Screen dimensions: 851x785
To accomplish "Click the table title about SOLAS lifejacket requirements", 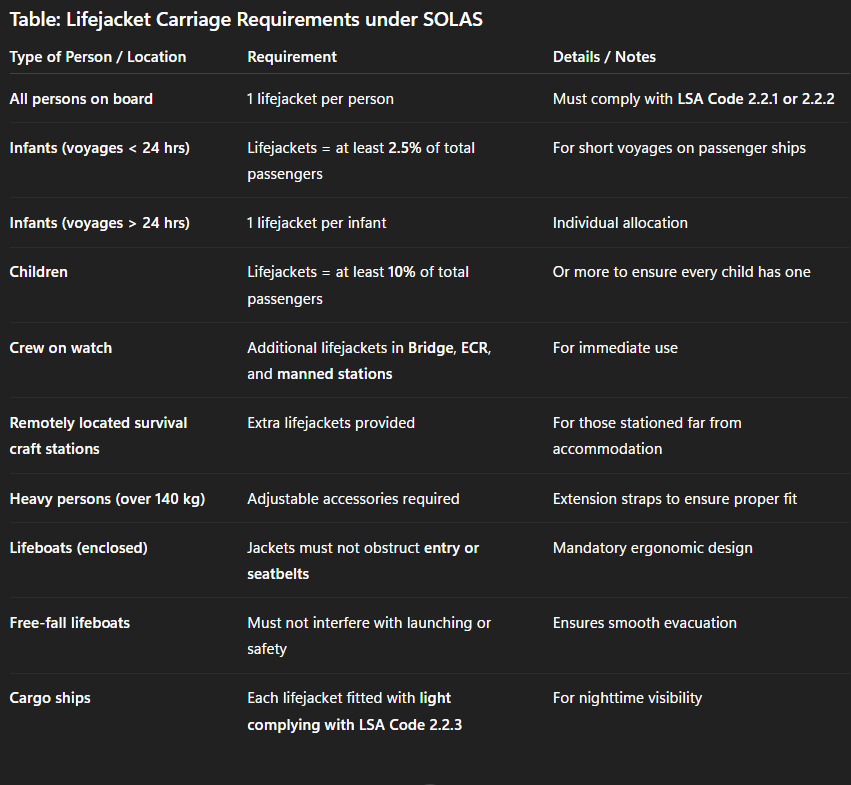I will [246, 19].
